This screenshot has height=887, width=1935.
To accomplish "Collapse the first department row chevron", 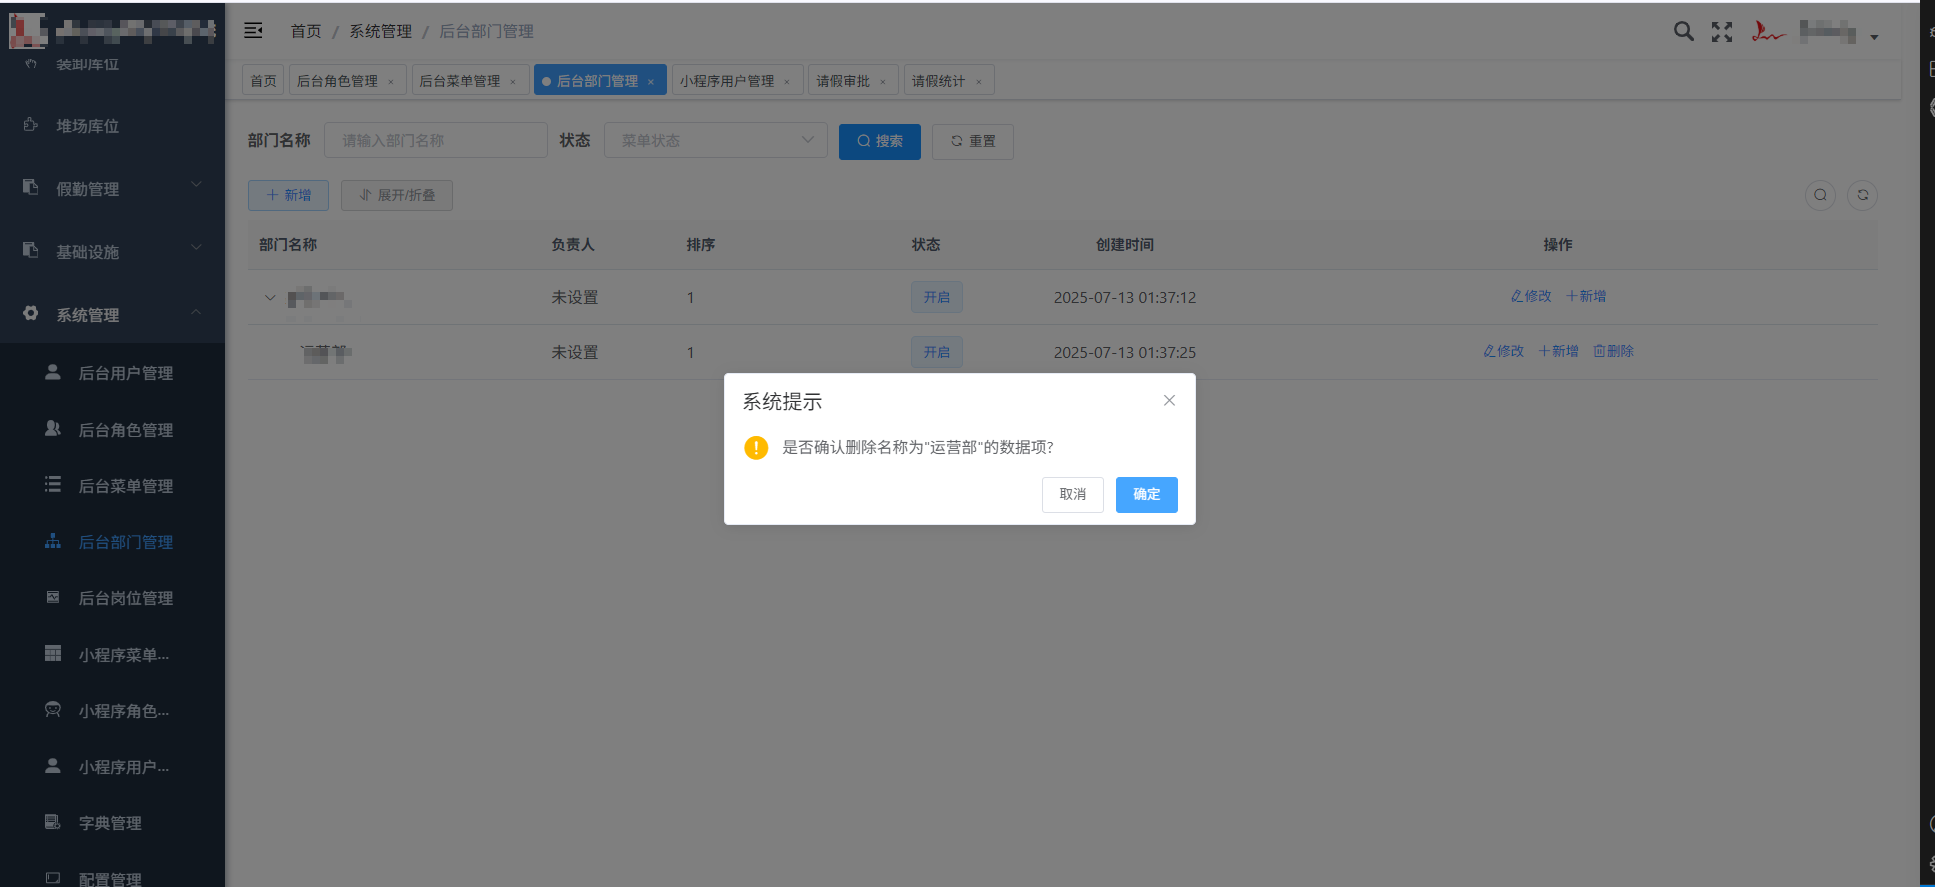I will 270,297.
